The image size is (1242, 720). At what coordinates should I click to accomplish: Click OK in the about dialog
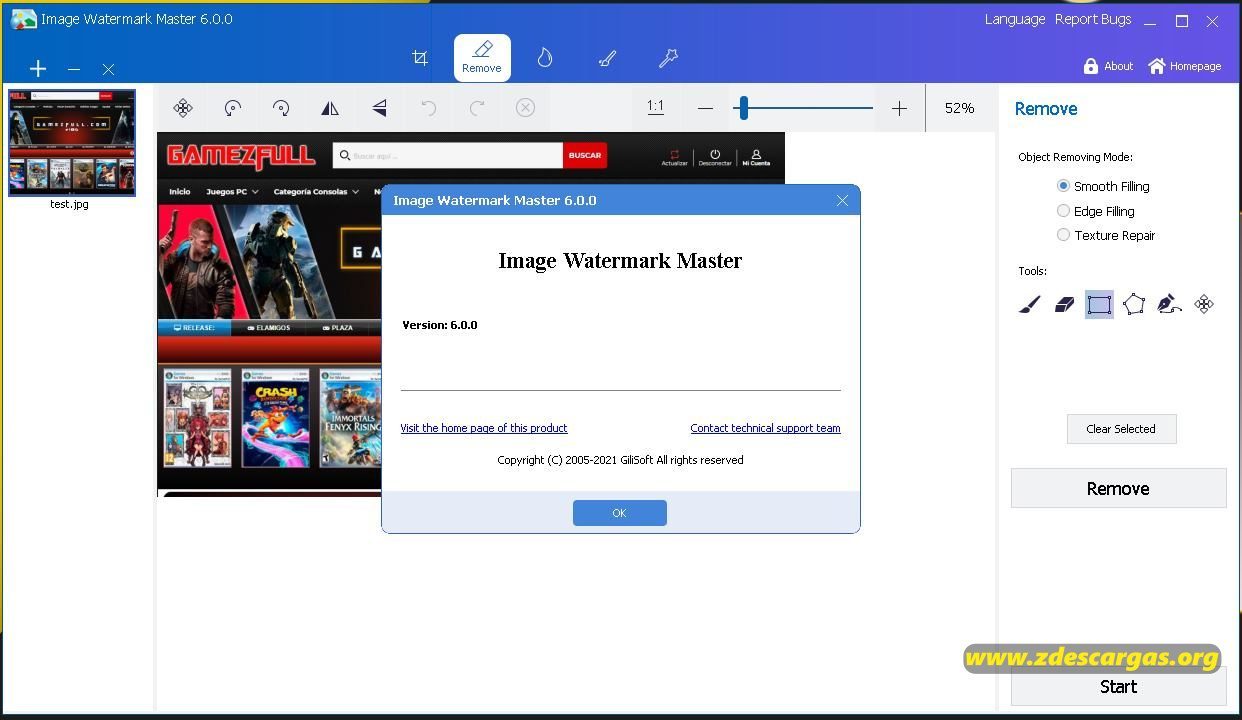click(x=619, y=513)
